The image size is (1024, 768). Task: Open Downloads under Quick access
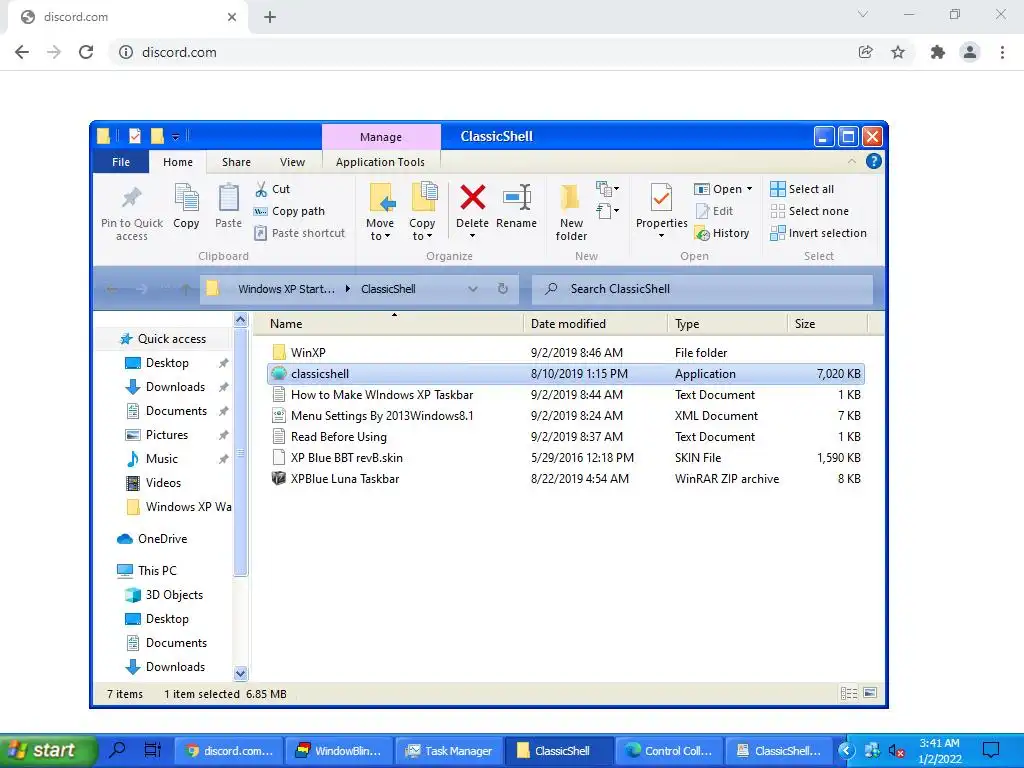[165, 387]
